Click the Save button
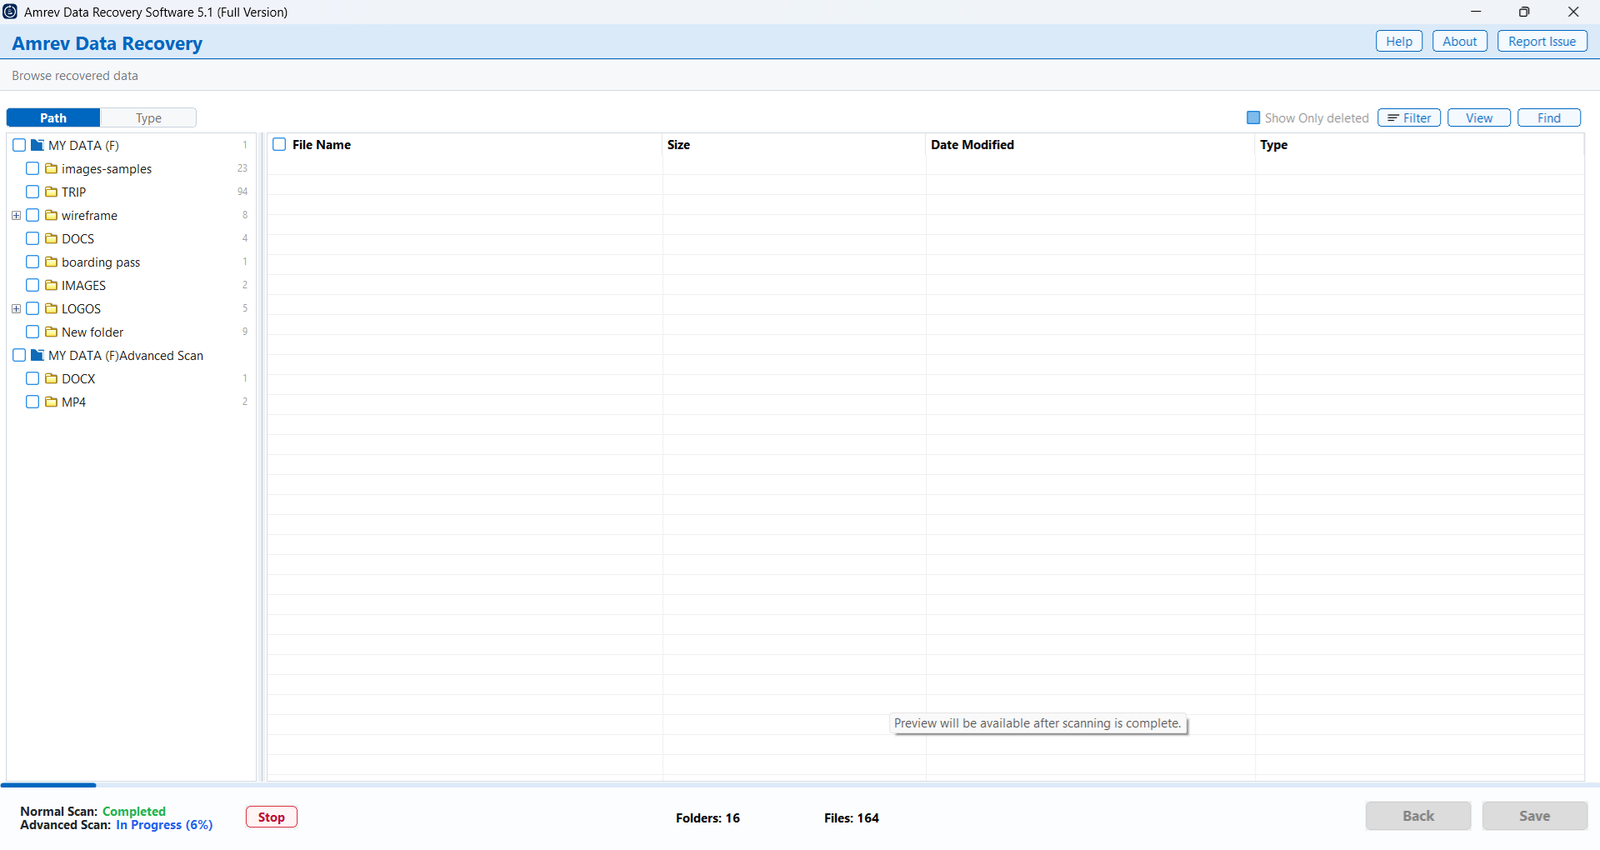Image resolution: width=1600 pixels, height=850 pixels. tap(1535, 816)
